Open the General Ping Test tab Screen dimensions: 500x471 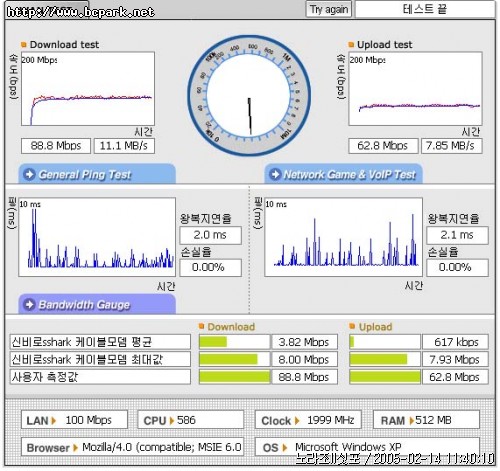click(97, 174)
